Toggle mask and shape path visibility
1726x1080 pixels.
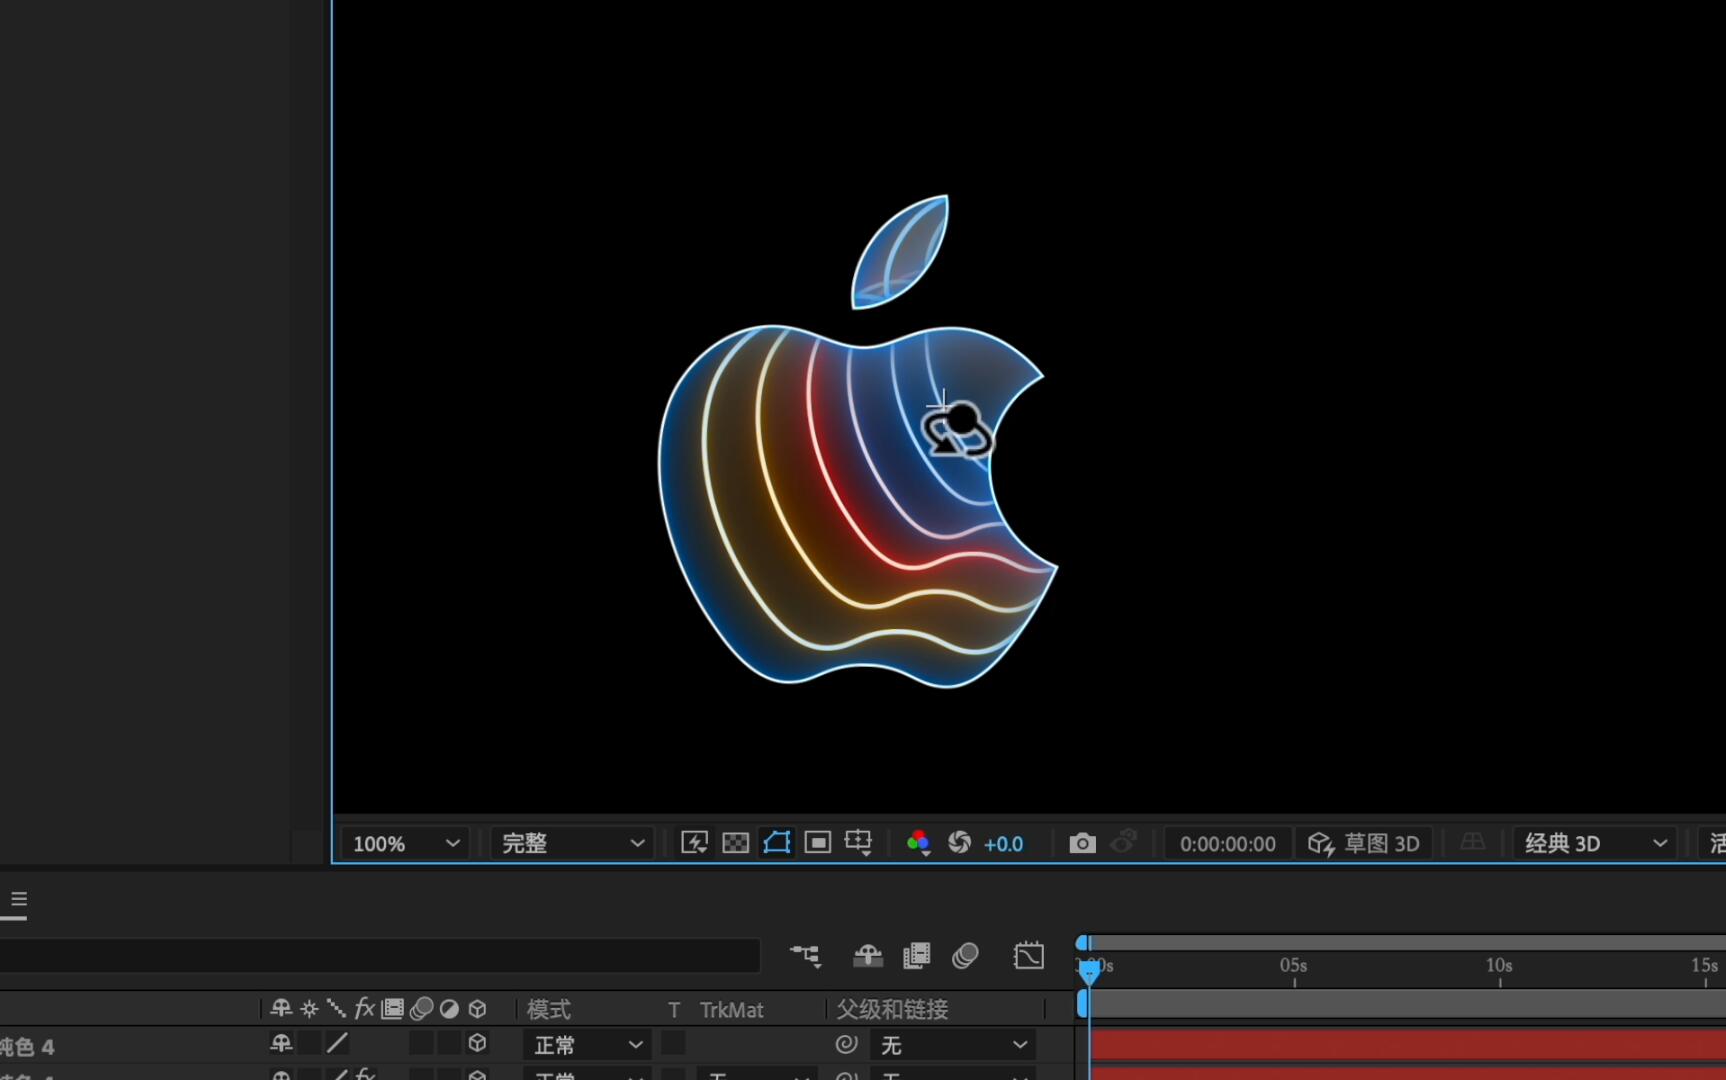point(777,843)
